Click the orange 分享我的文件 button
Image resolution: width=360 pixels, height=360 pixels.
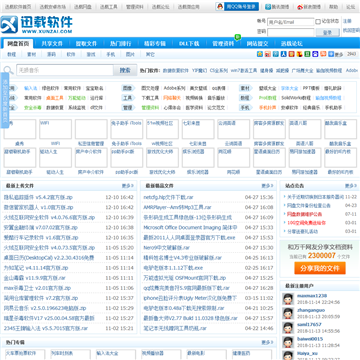(320, 268)
